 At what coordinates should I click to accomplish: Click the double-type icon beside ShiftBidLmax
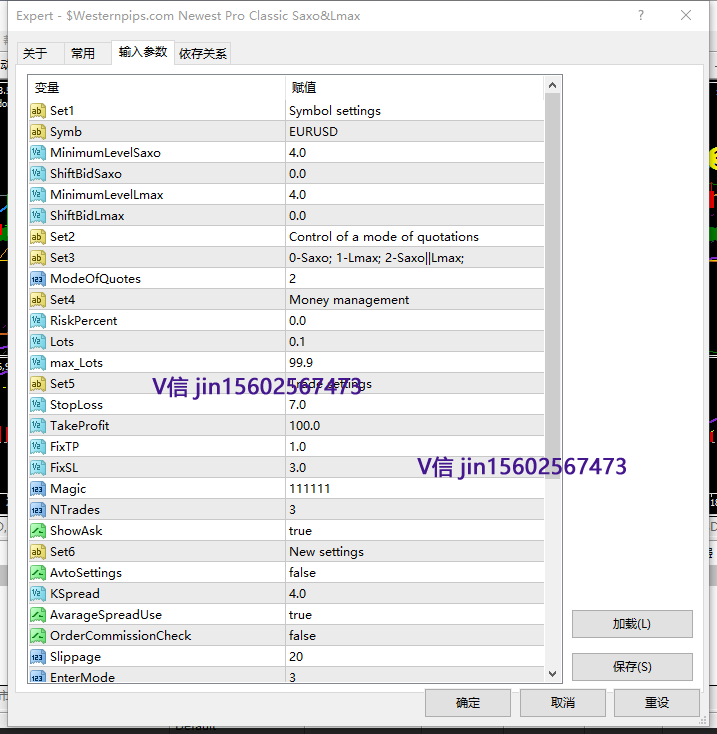(38, 216)
